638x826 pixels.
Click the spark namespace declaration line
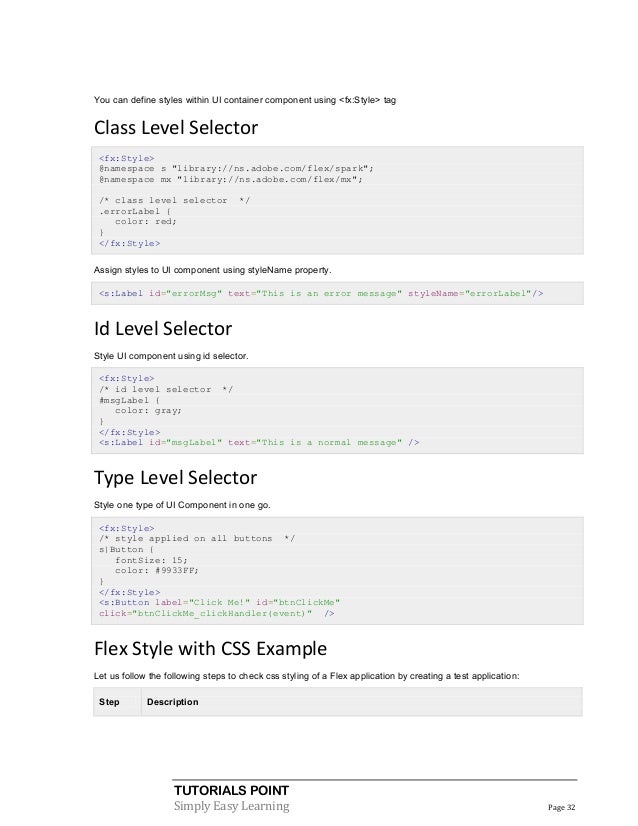(236, 169)
